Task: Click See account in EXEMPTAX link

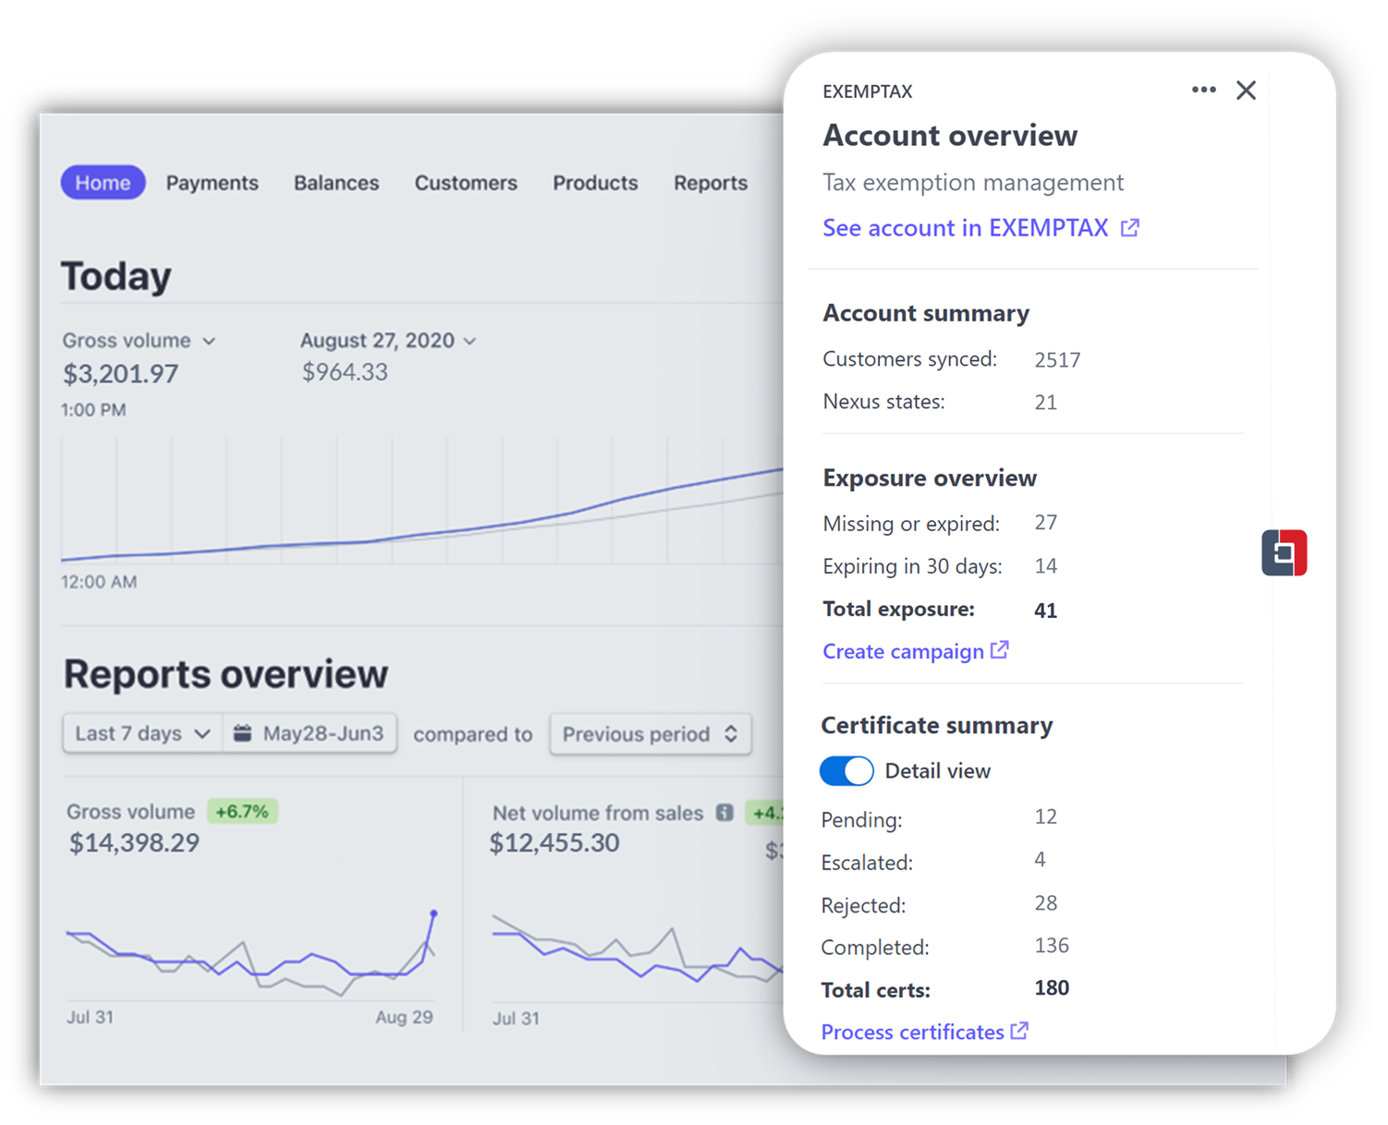Action: (965, 228)
